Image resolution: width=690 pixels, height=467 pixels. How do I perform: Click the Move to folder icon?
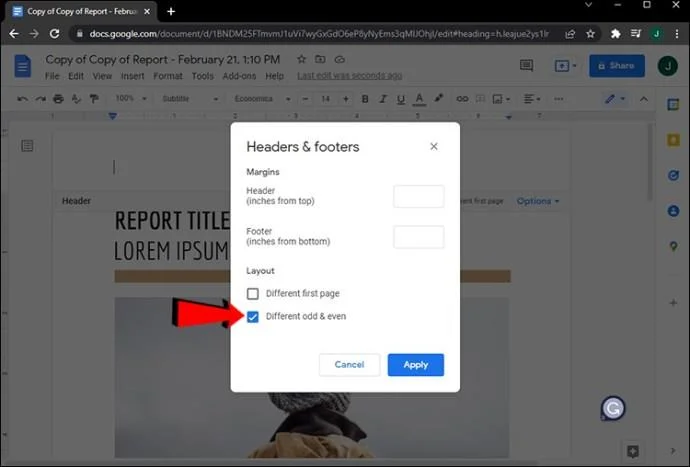click(x=320, y=59)
